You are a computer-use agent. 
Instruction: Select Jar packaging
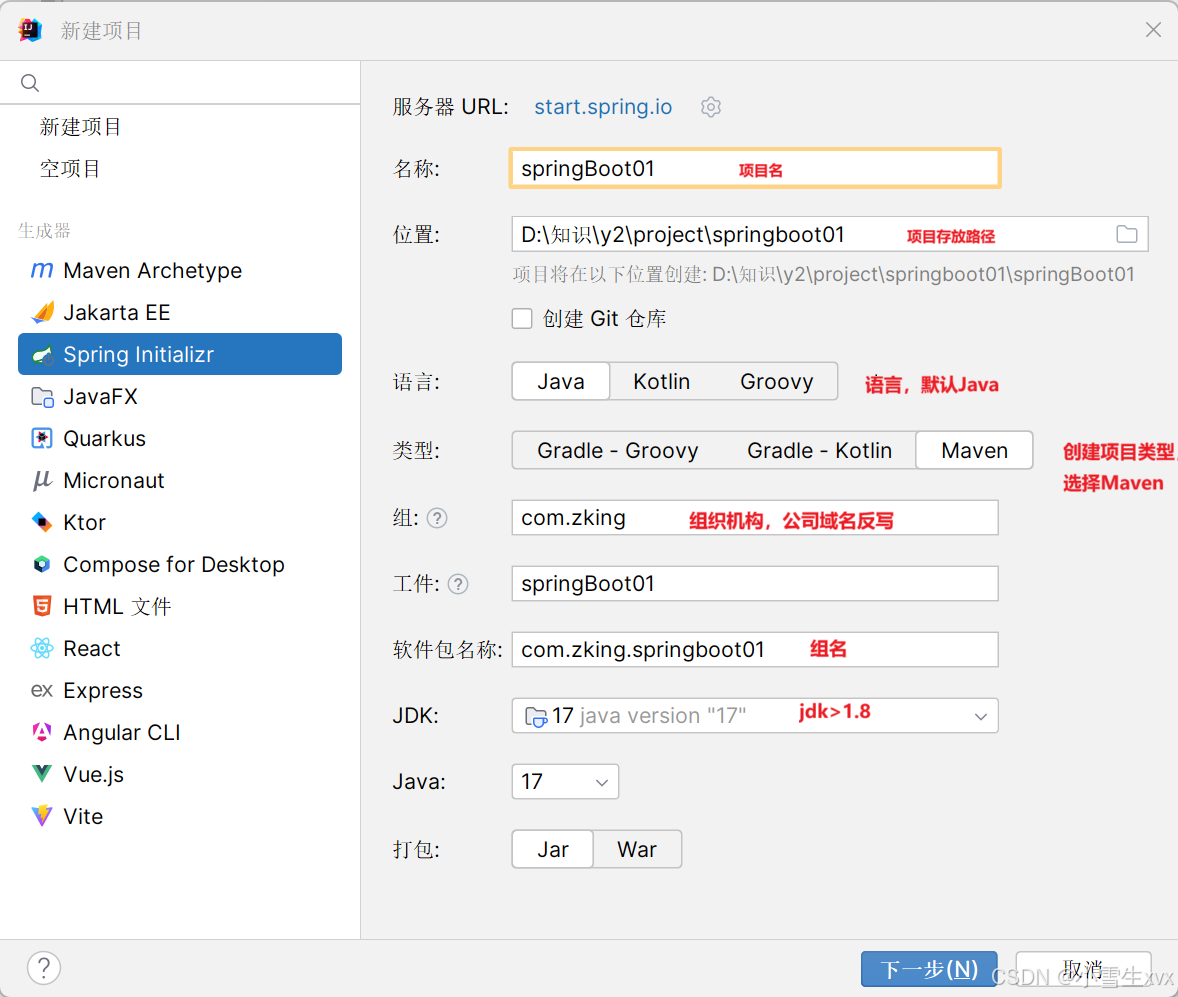[553, 849]
